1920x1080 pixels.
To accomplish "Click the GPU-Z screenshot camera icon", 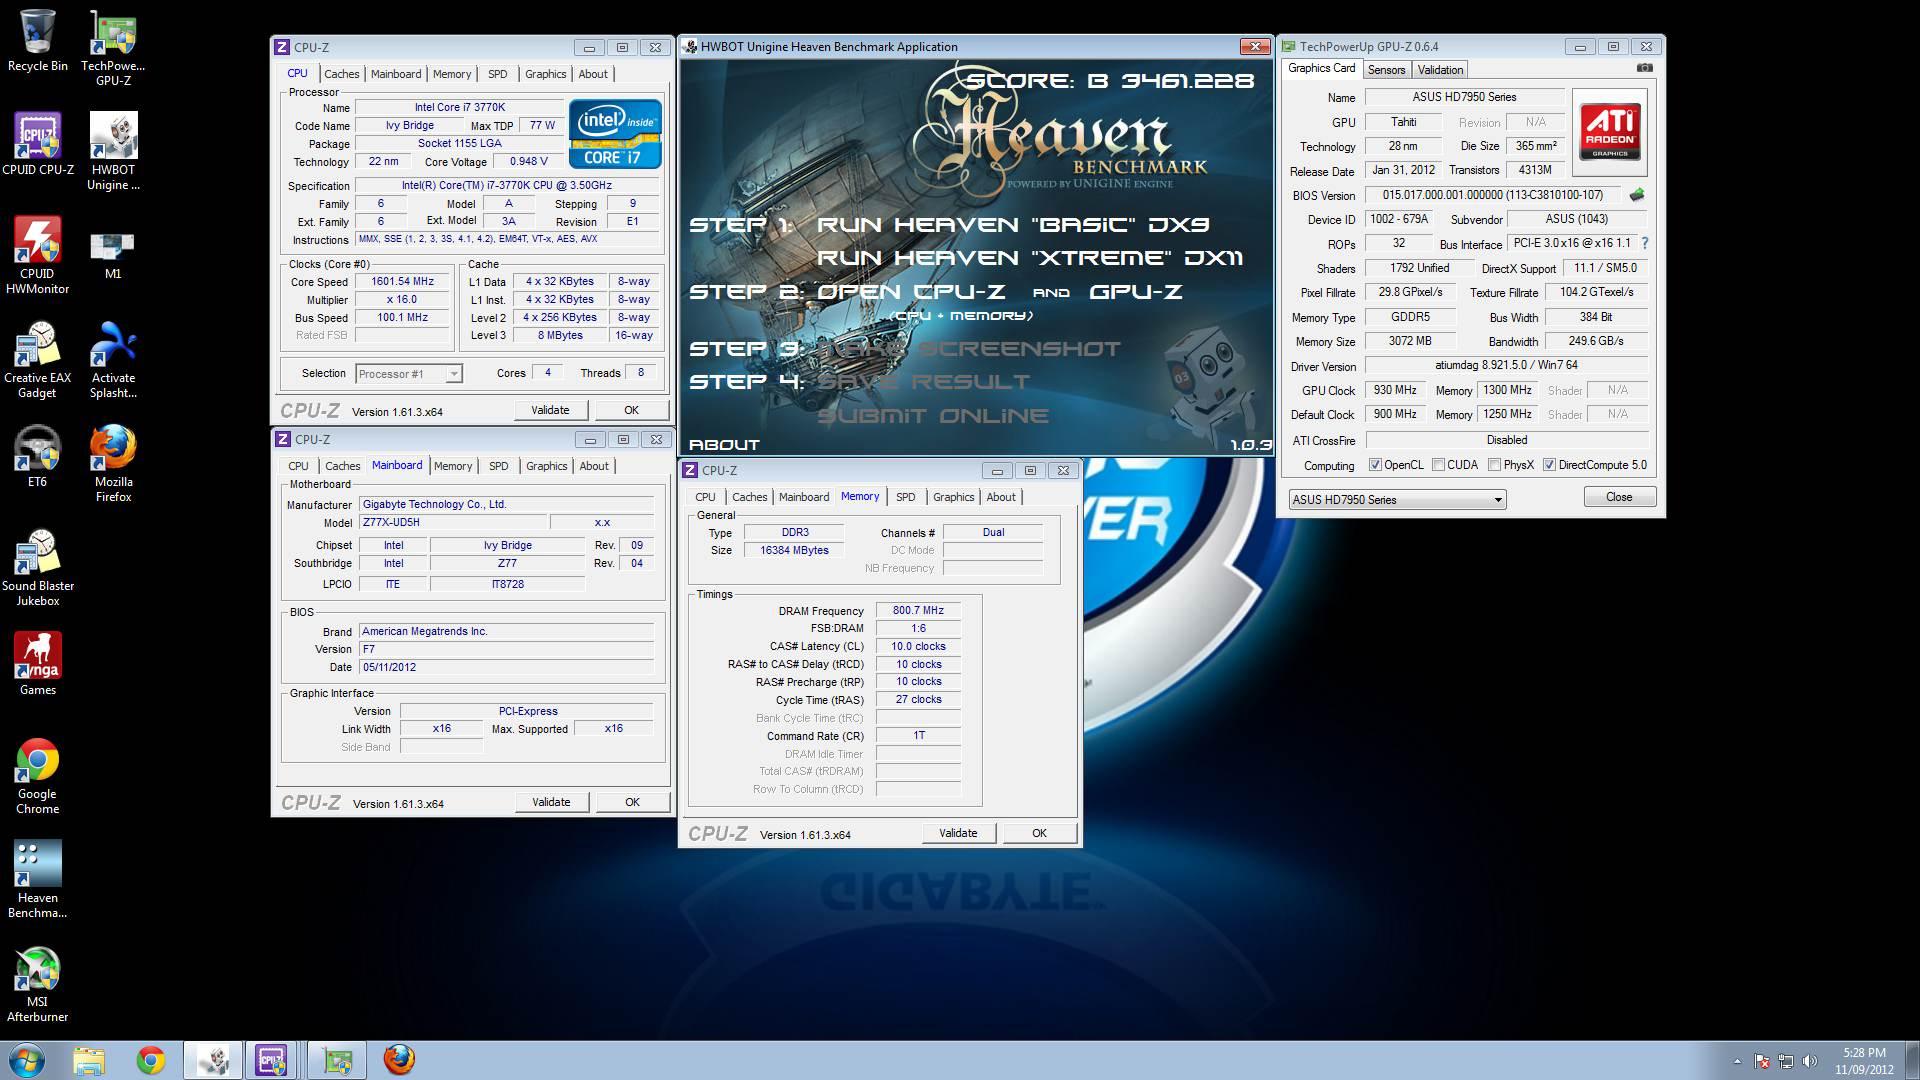I will pos(1645,68).
